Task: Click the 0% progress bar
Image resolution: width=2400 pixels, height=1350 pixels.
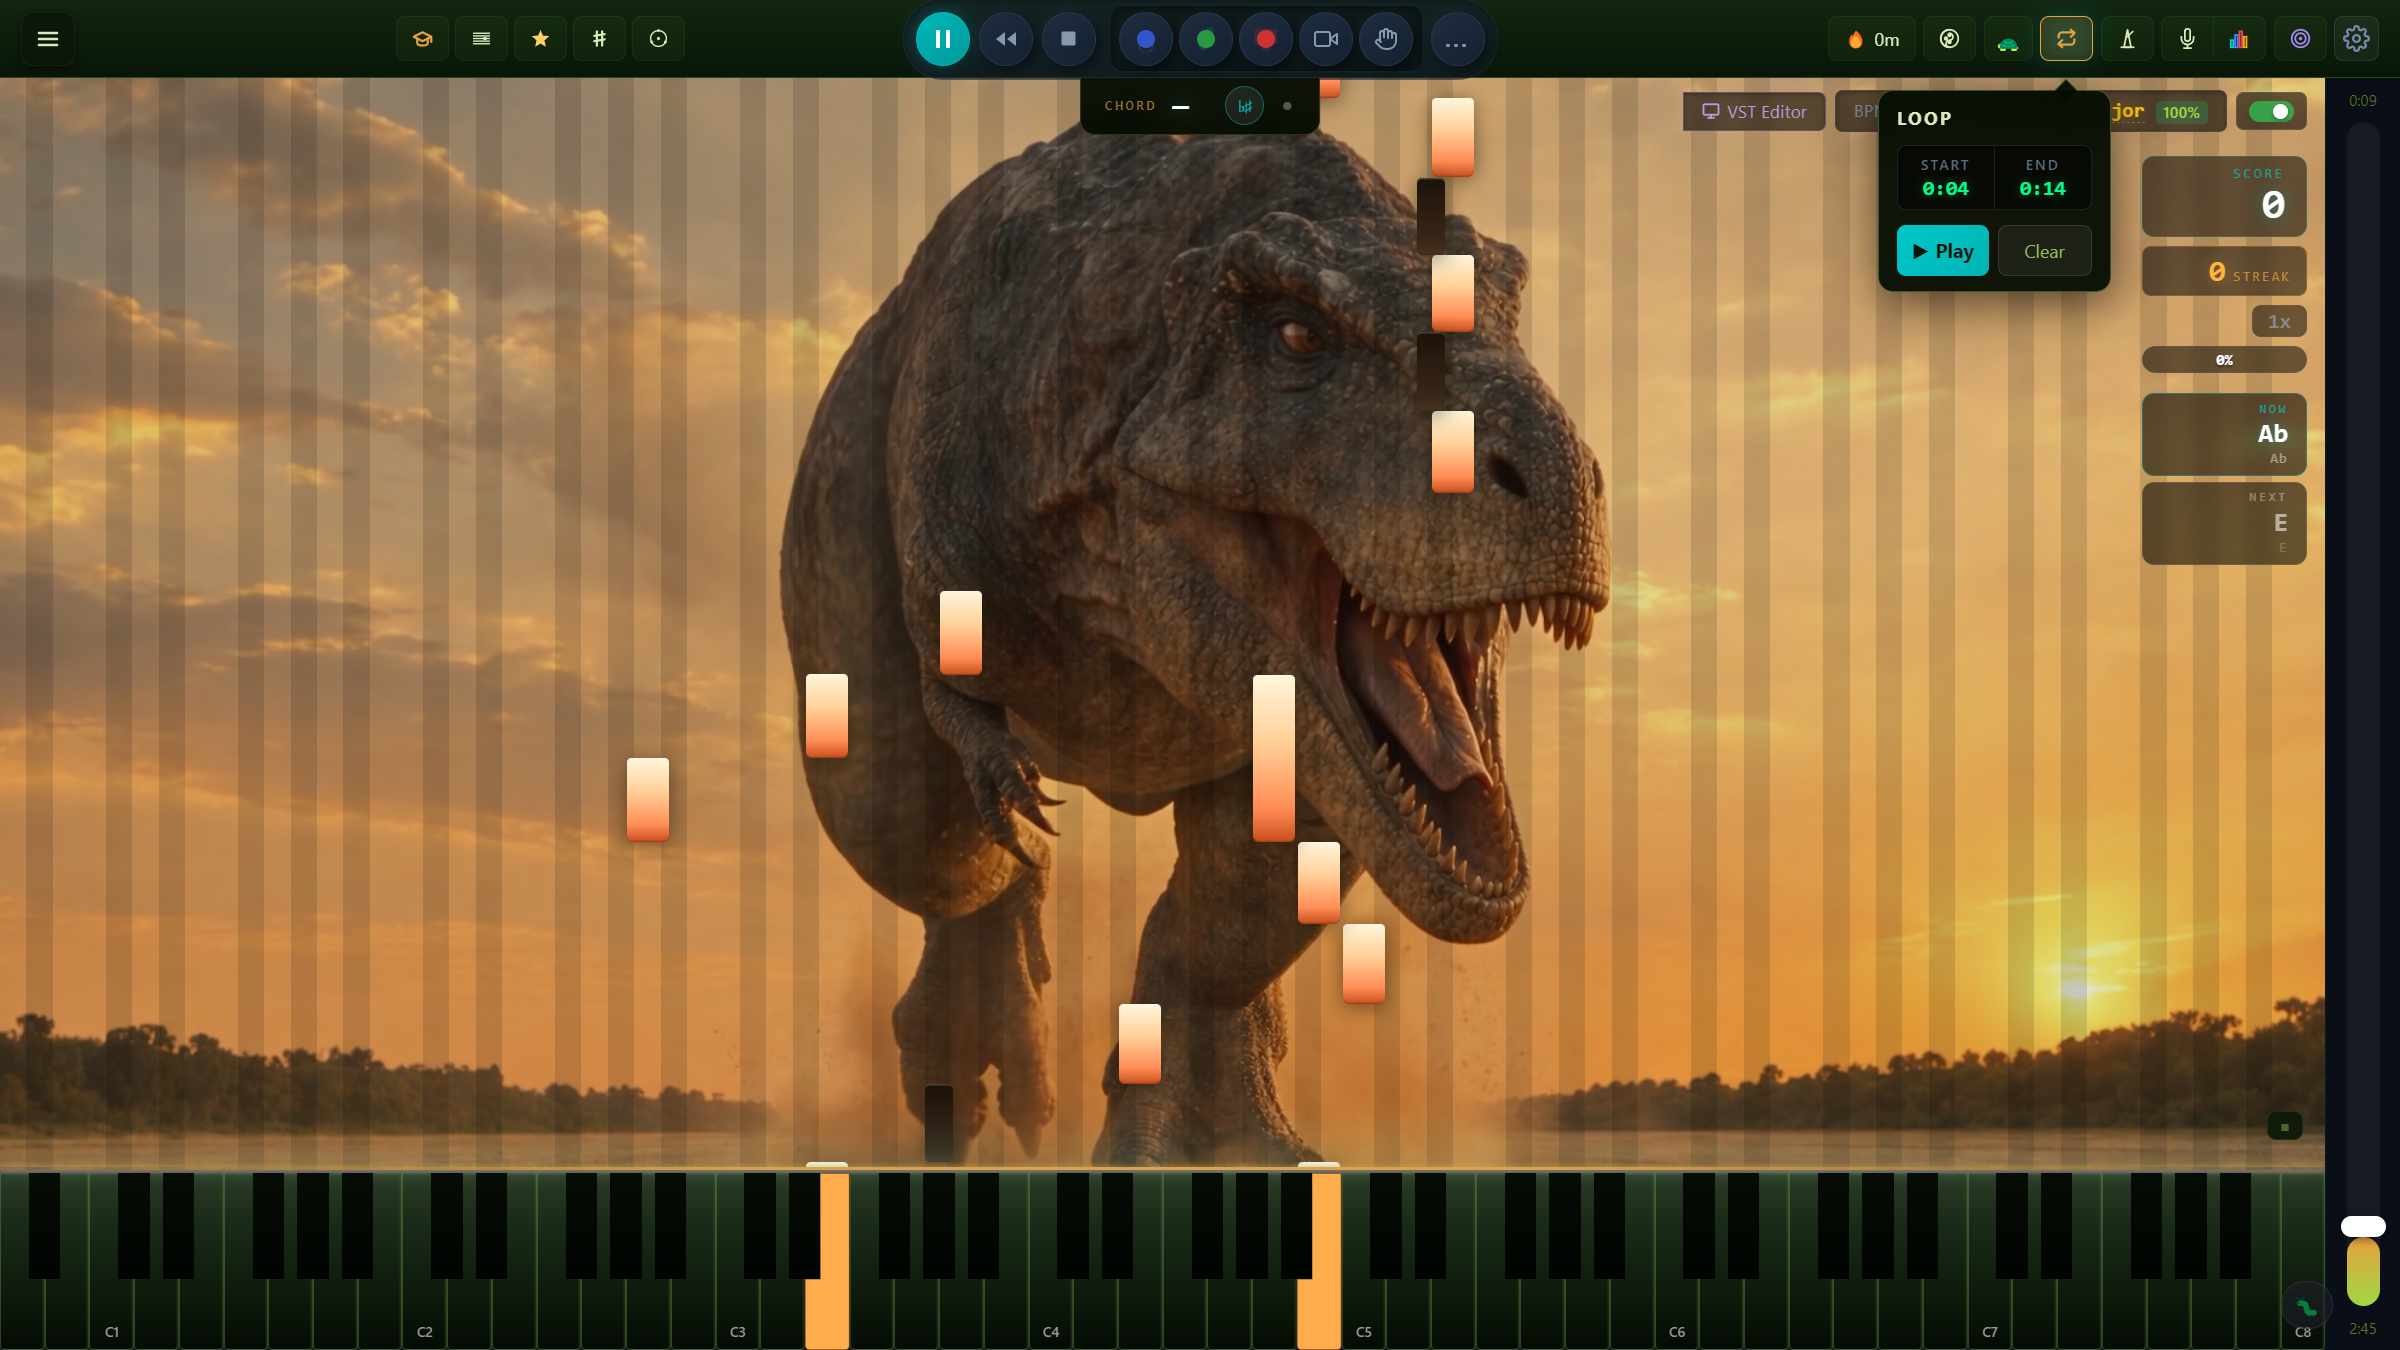Action: 2224,360
